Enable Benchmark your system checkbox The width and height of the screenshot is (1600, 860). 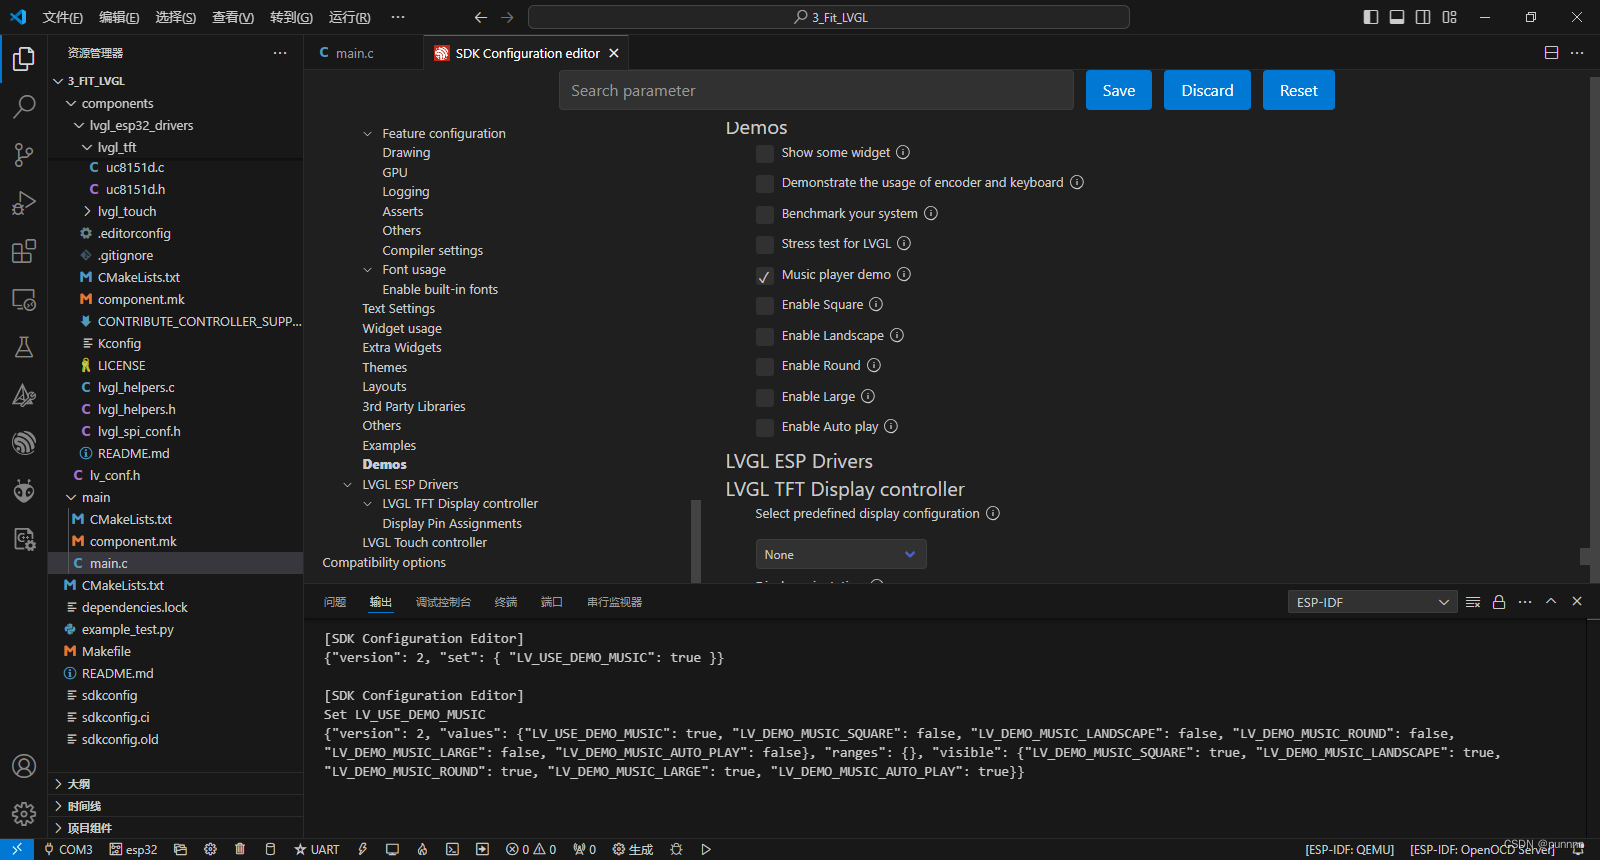pos(765,215)
